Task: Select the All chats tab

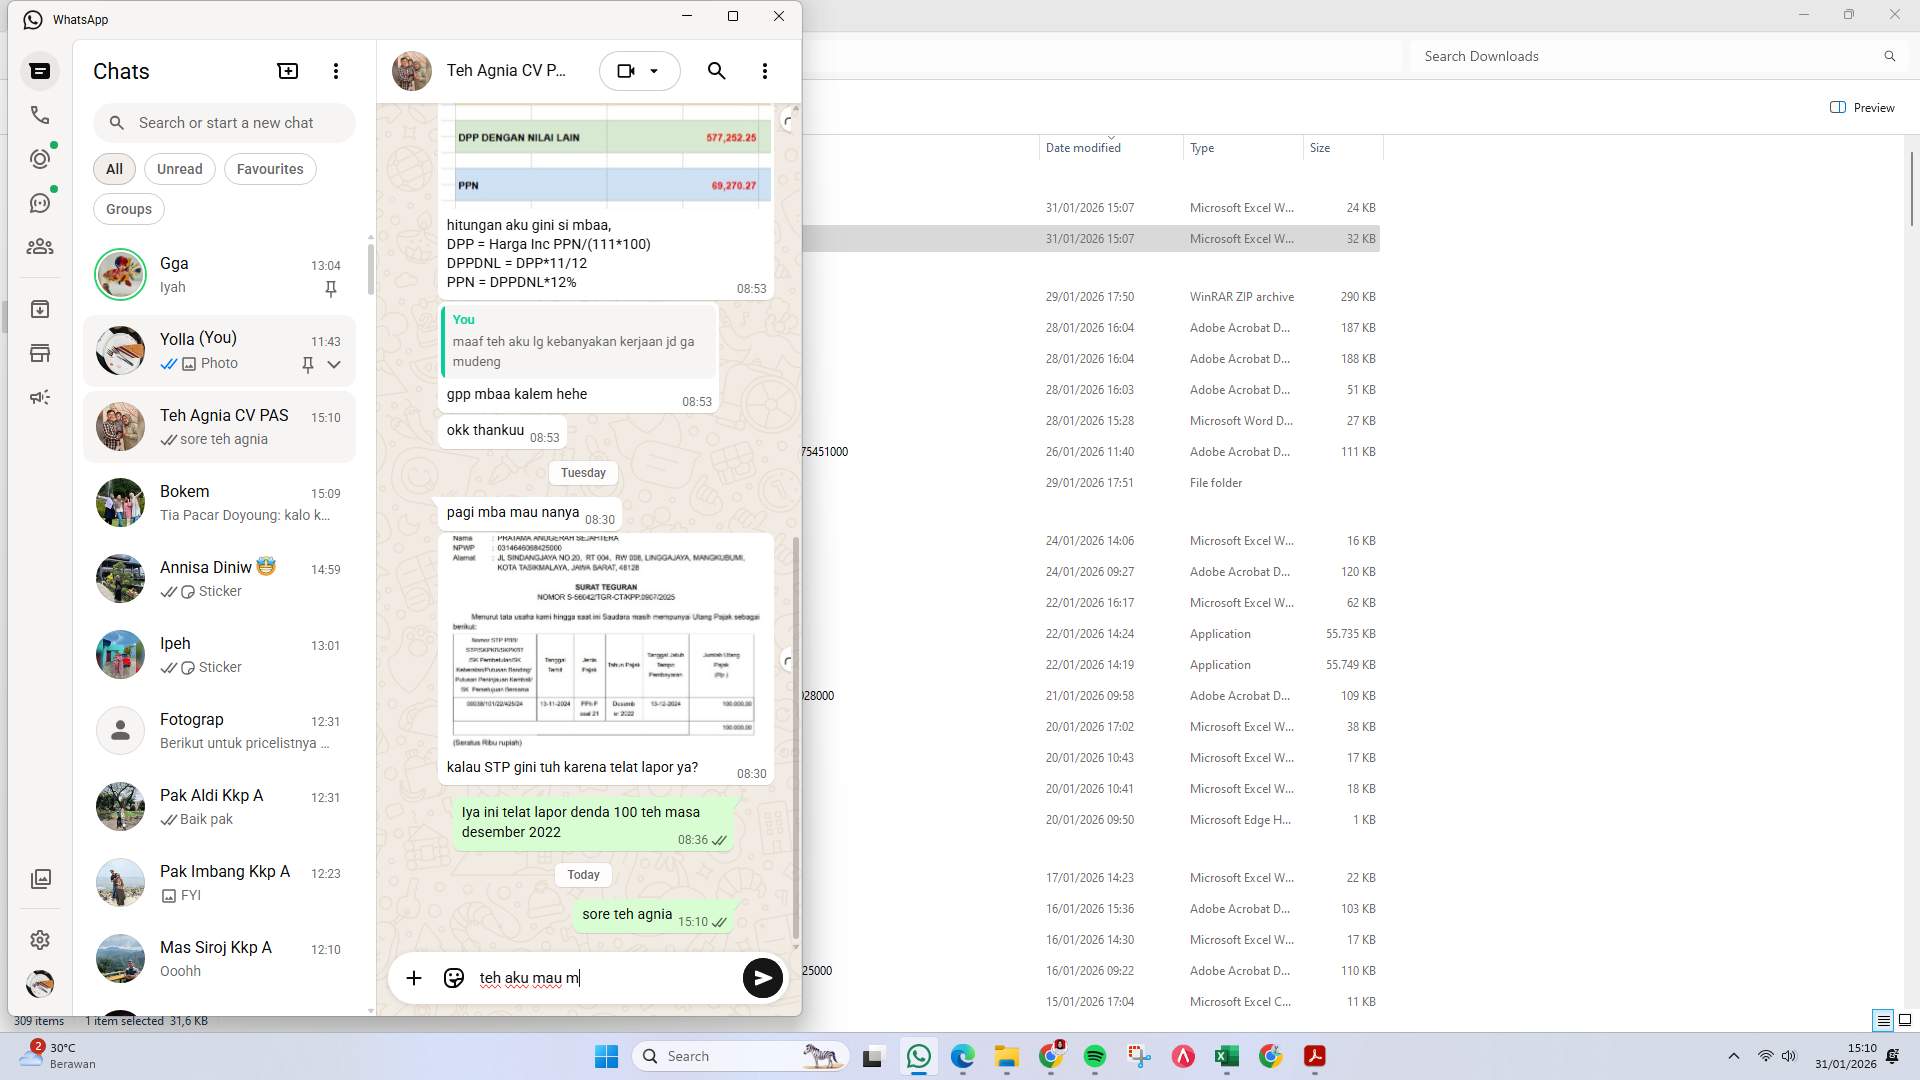Action: pyautogui.click(x=113, y=168)
